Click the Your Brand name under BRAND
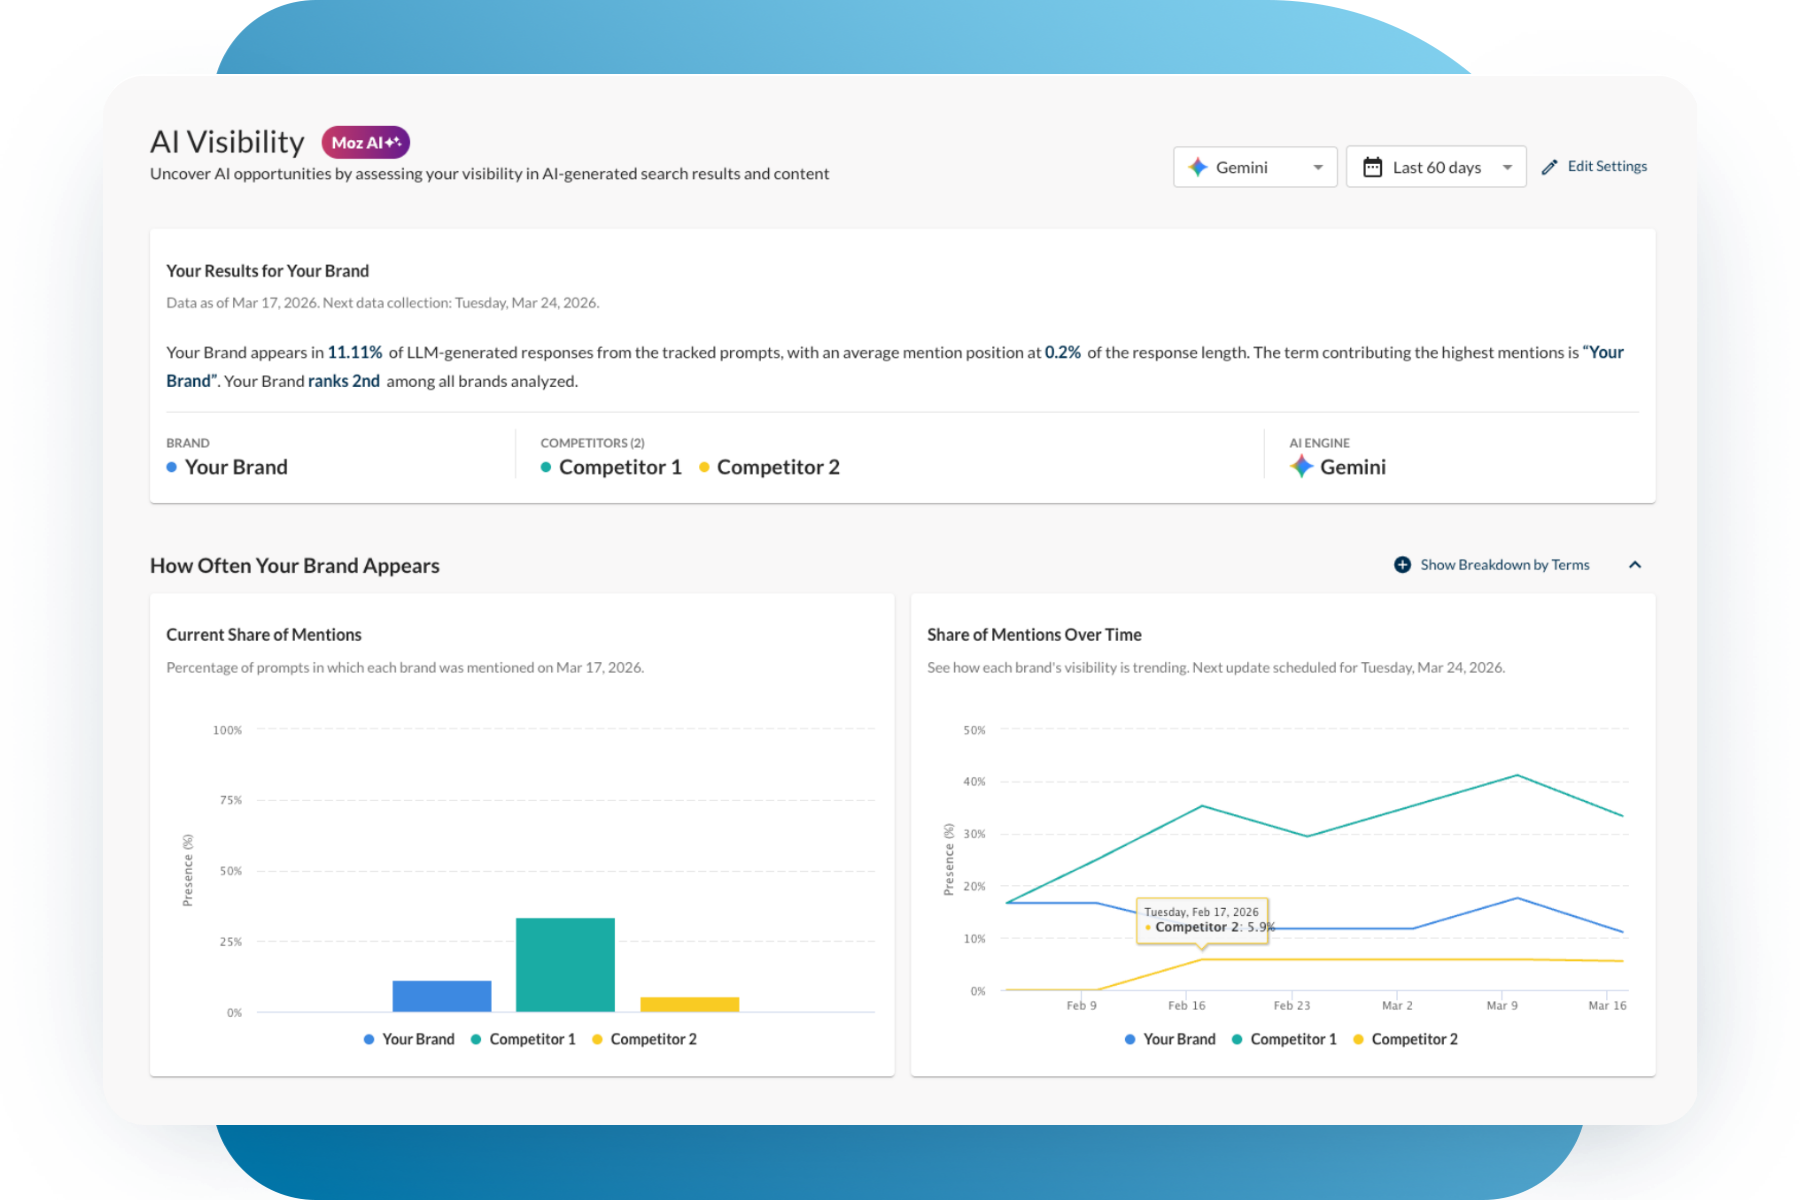Image resolution: width=1800 pixels, height=1200 pixels. pos(236,467)
